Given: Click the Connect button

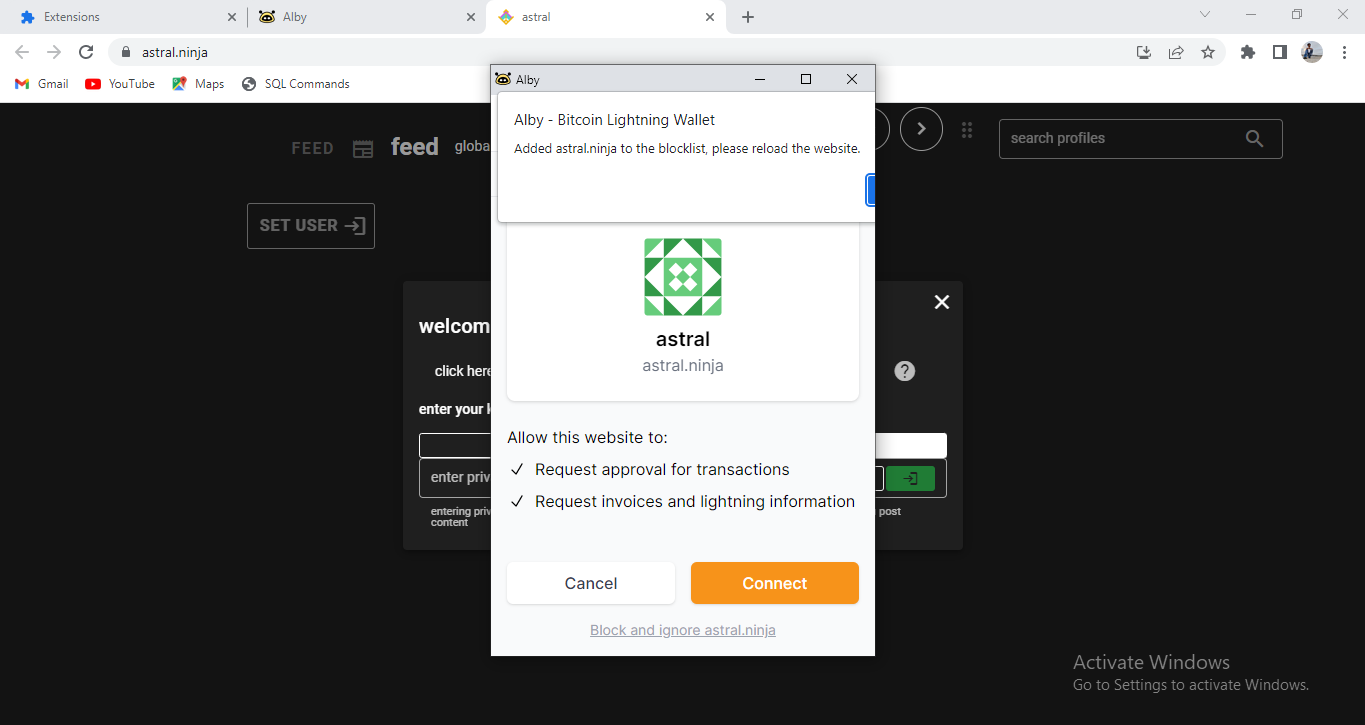Looking at the screenshot, I should [774, 583].
